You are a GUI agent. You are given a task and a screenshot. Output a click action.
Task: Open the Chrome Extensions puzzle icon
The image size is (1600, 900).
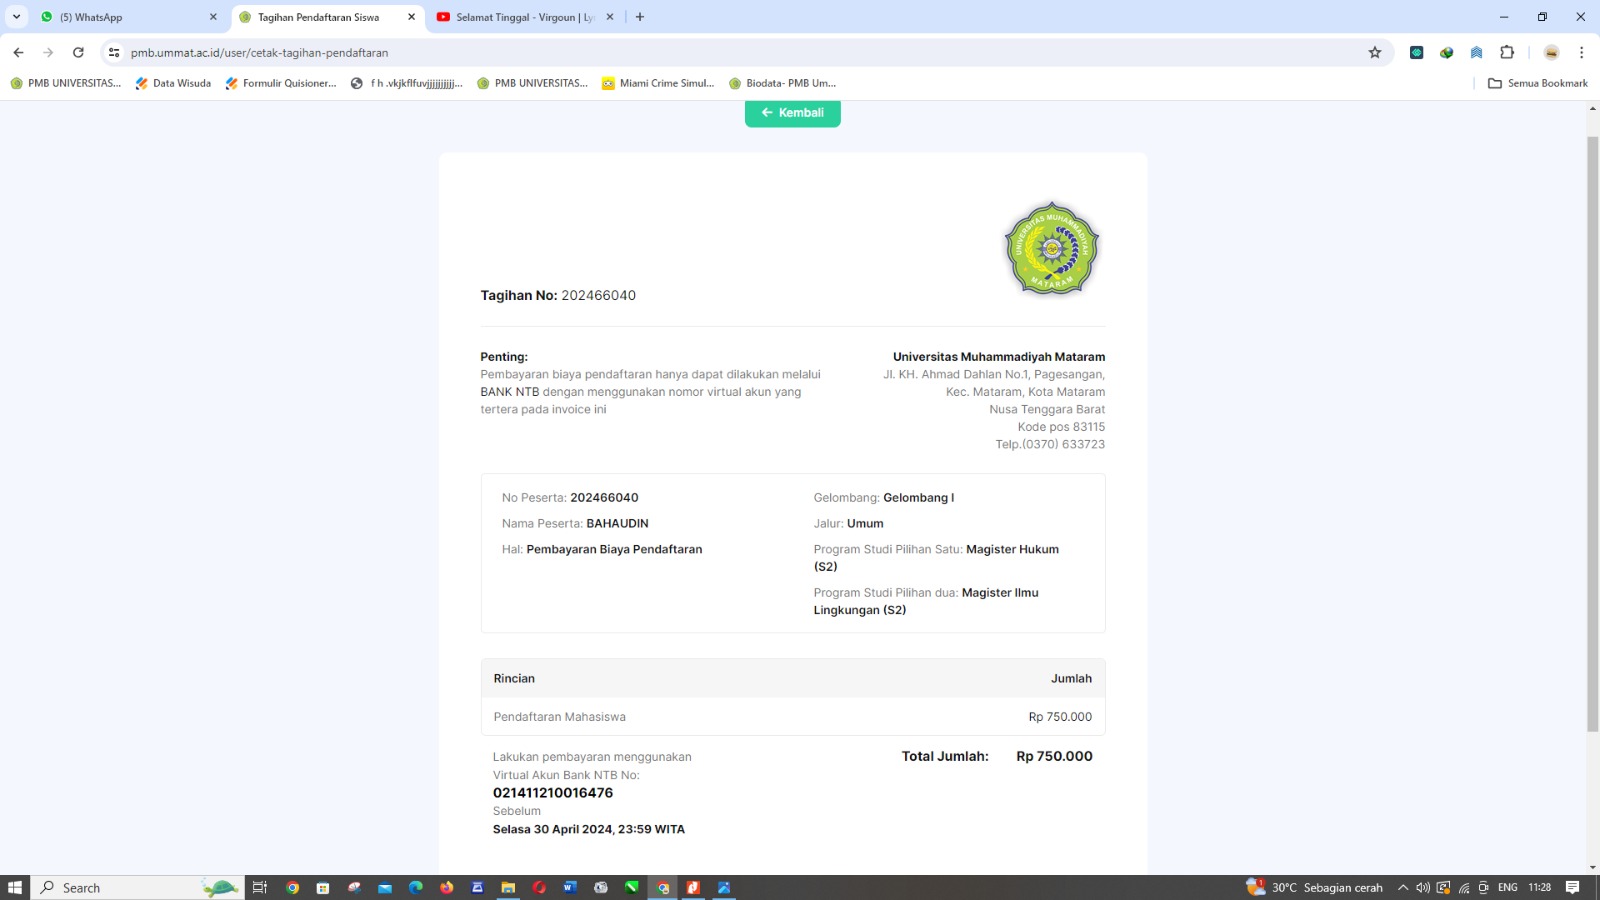click(x=1507, y=53)
